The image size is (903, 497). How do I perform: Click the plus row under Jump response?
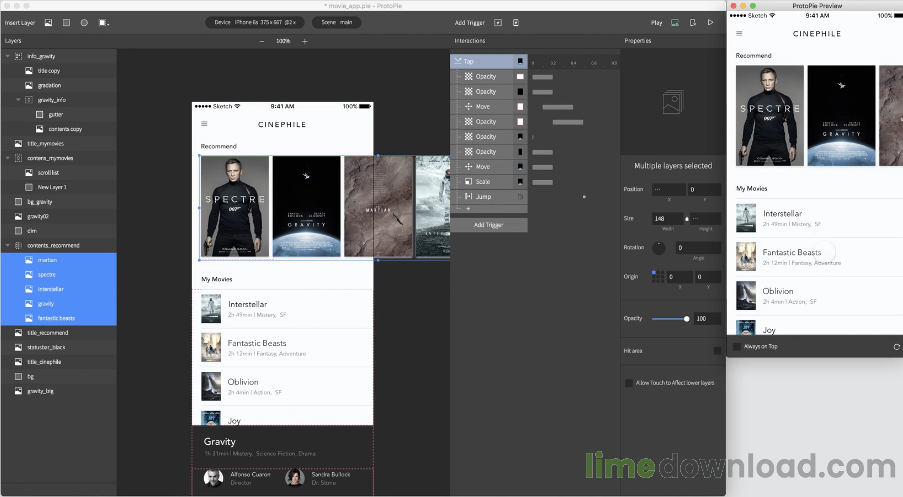(488, 208)
